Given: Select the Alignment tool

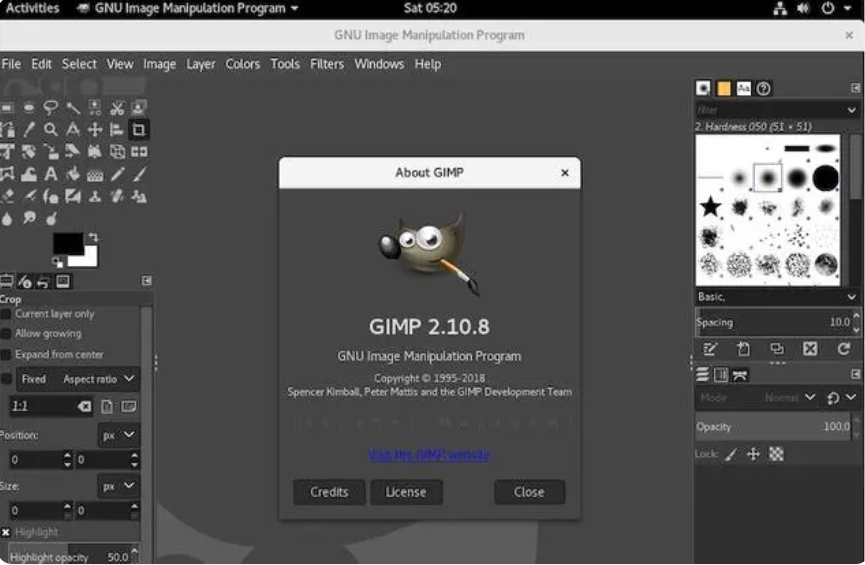Looking at the screenshot, I should point(117,130).
